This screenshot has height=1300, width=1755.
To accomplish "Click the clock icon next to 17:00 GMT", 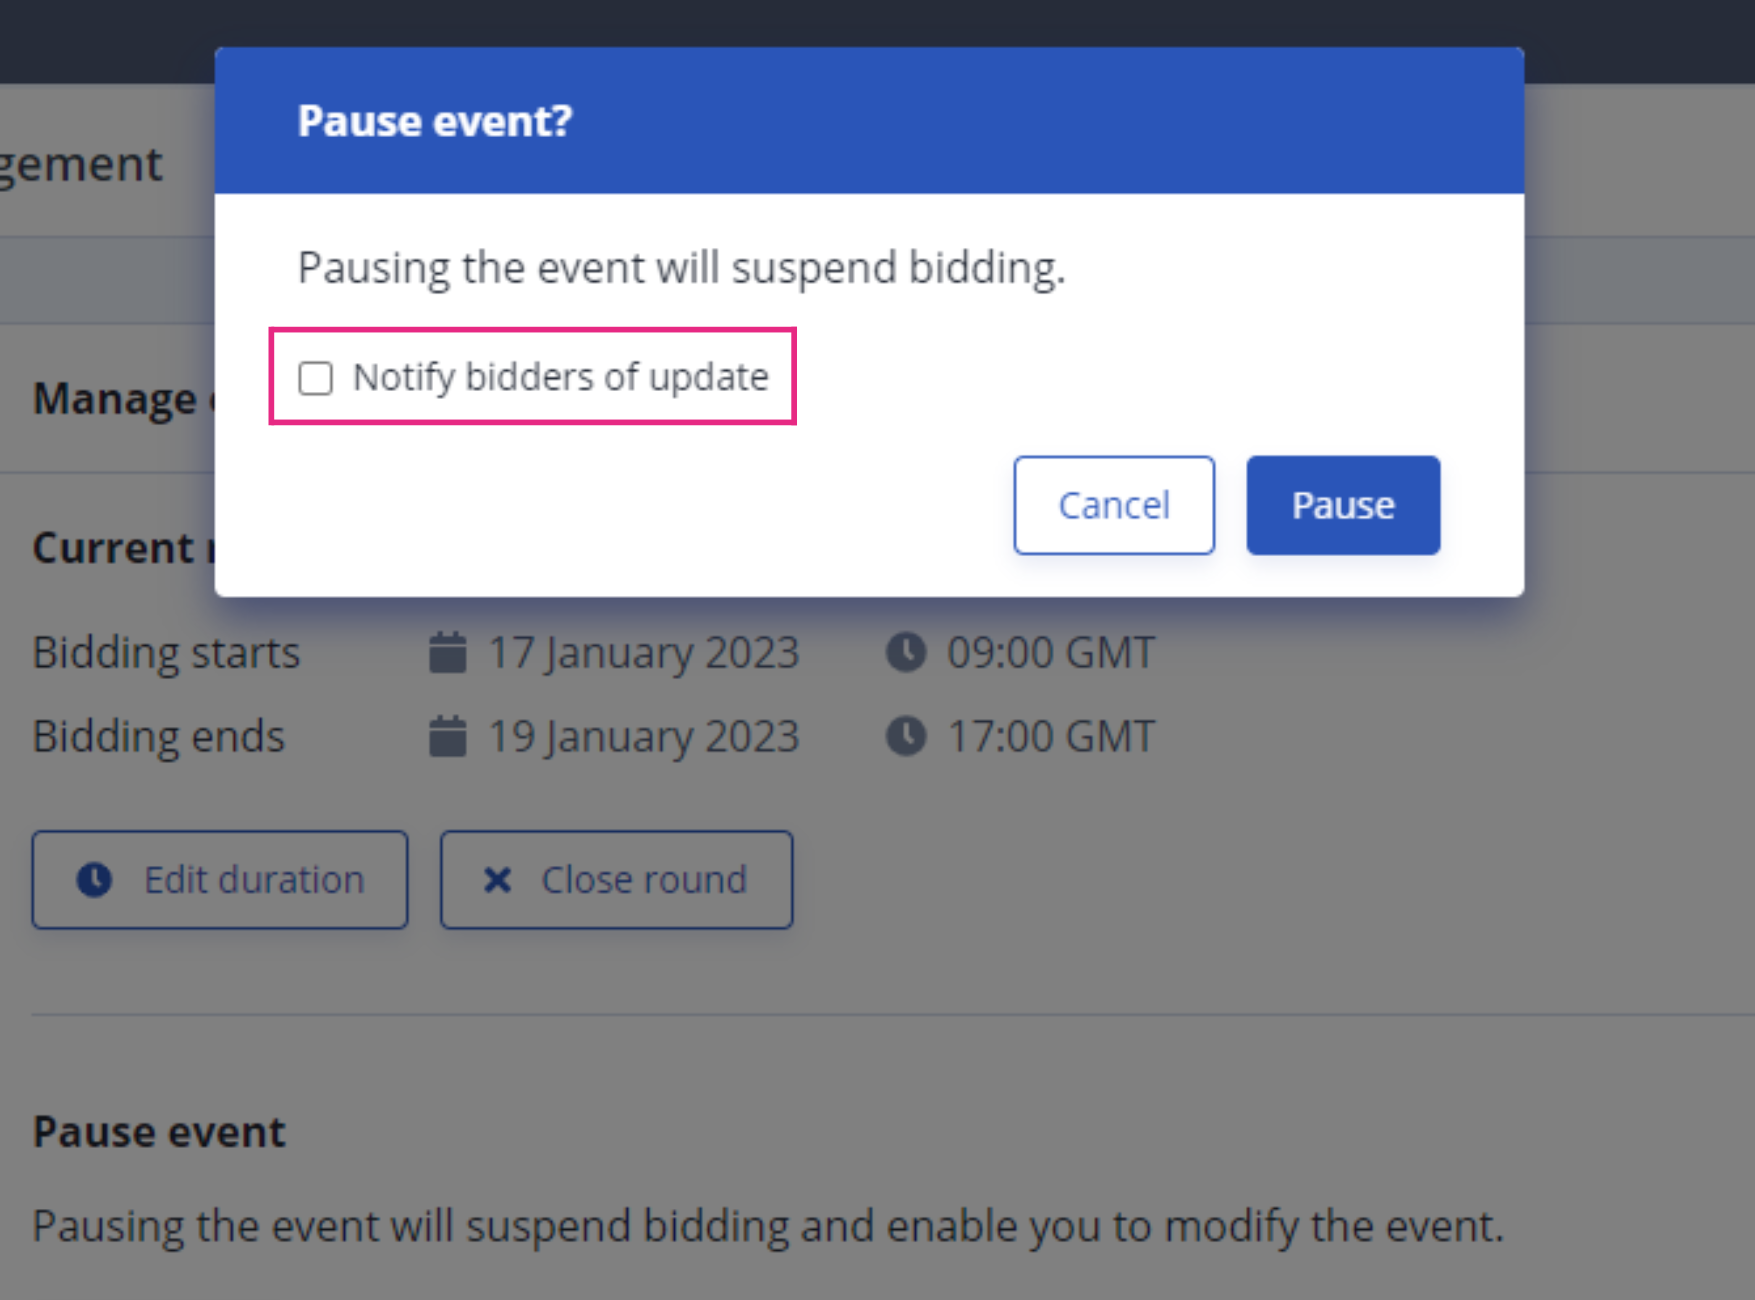I will click(906, 737).
